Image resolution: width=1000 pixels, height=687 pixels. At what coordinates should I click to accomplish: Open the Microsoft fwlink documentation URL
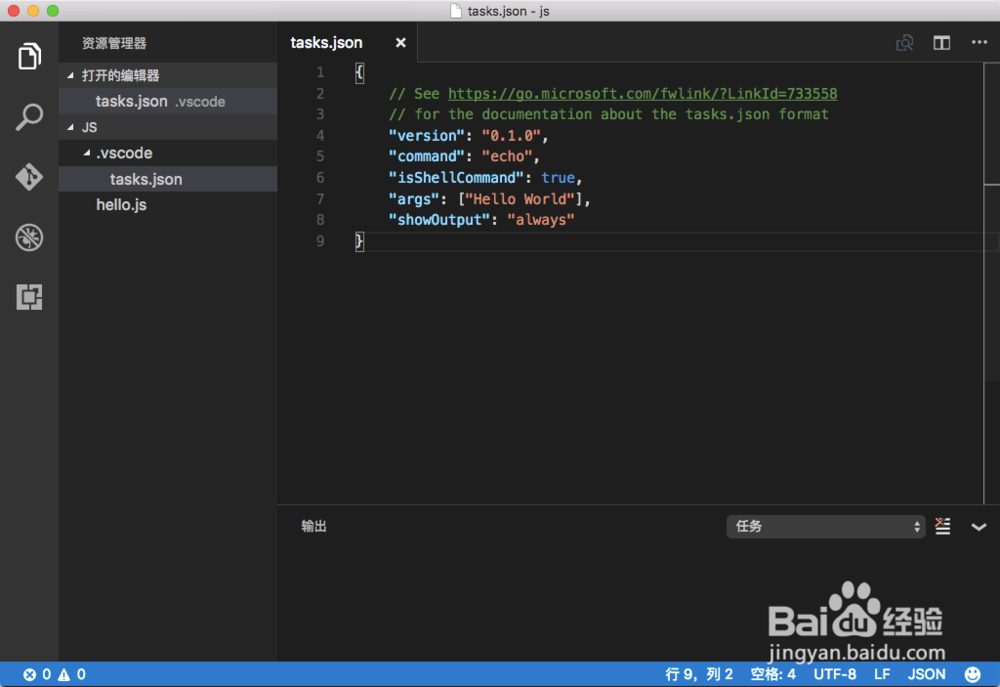(x=642, y=94)
